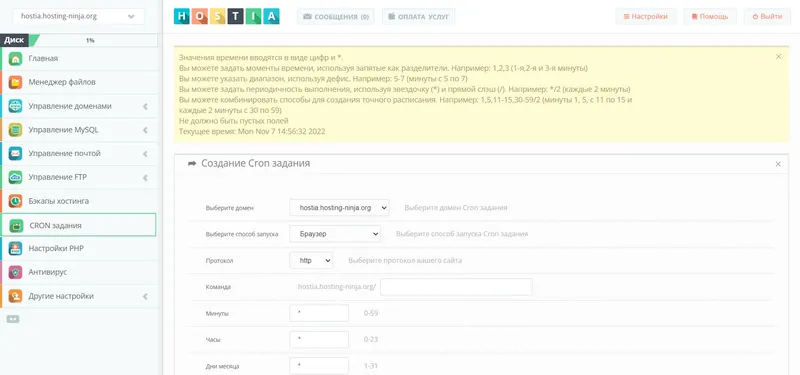This screenshot has height=375, width=800.
Task: Open the Выберите домен dropdown
Action: 339,208
